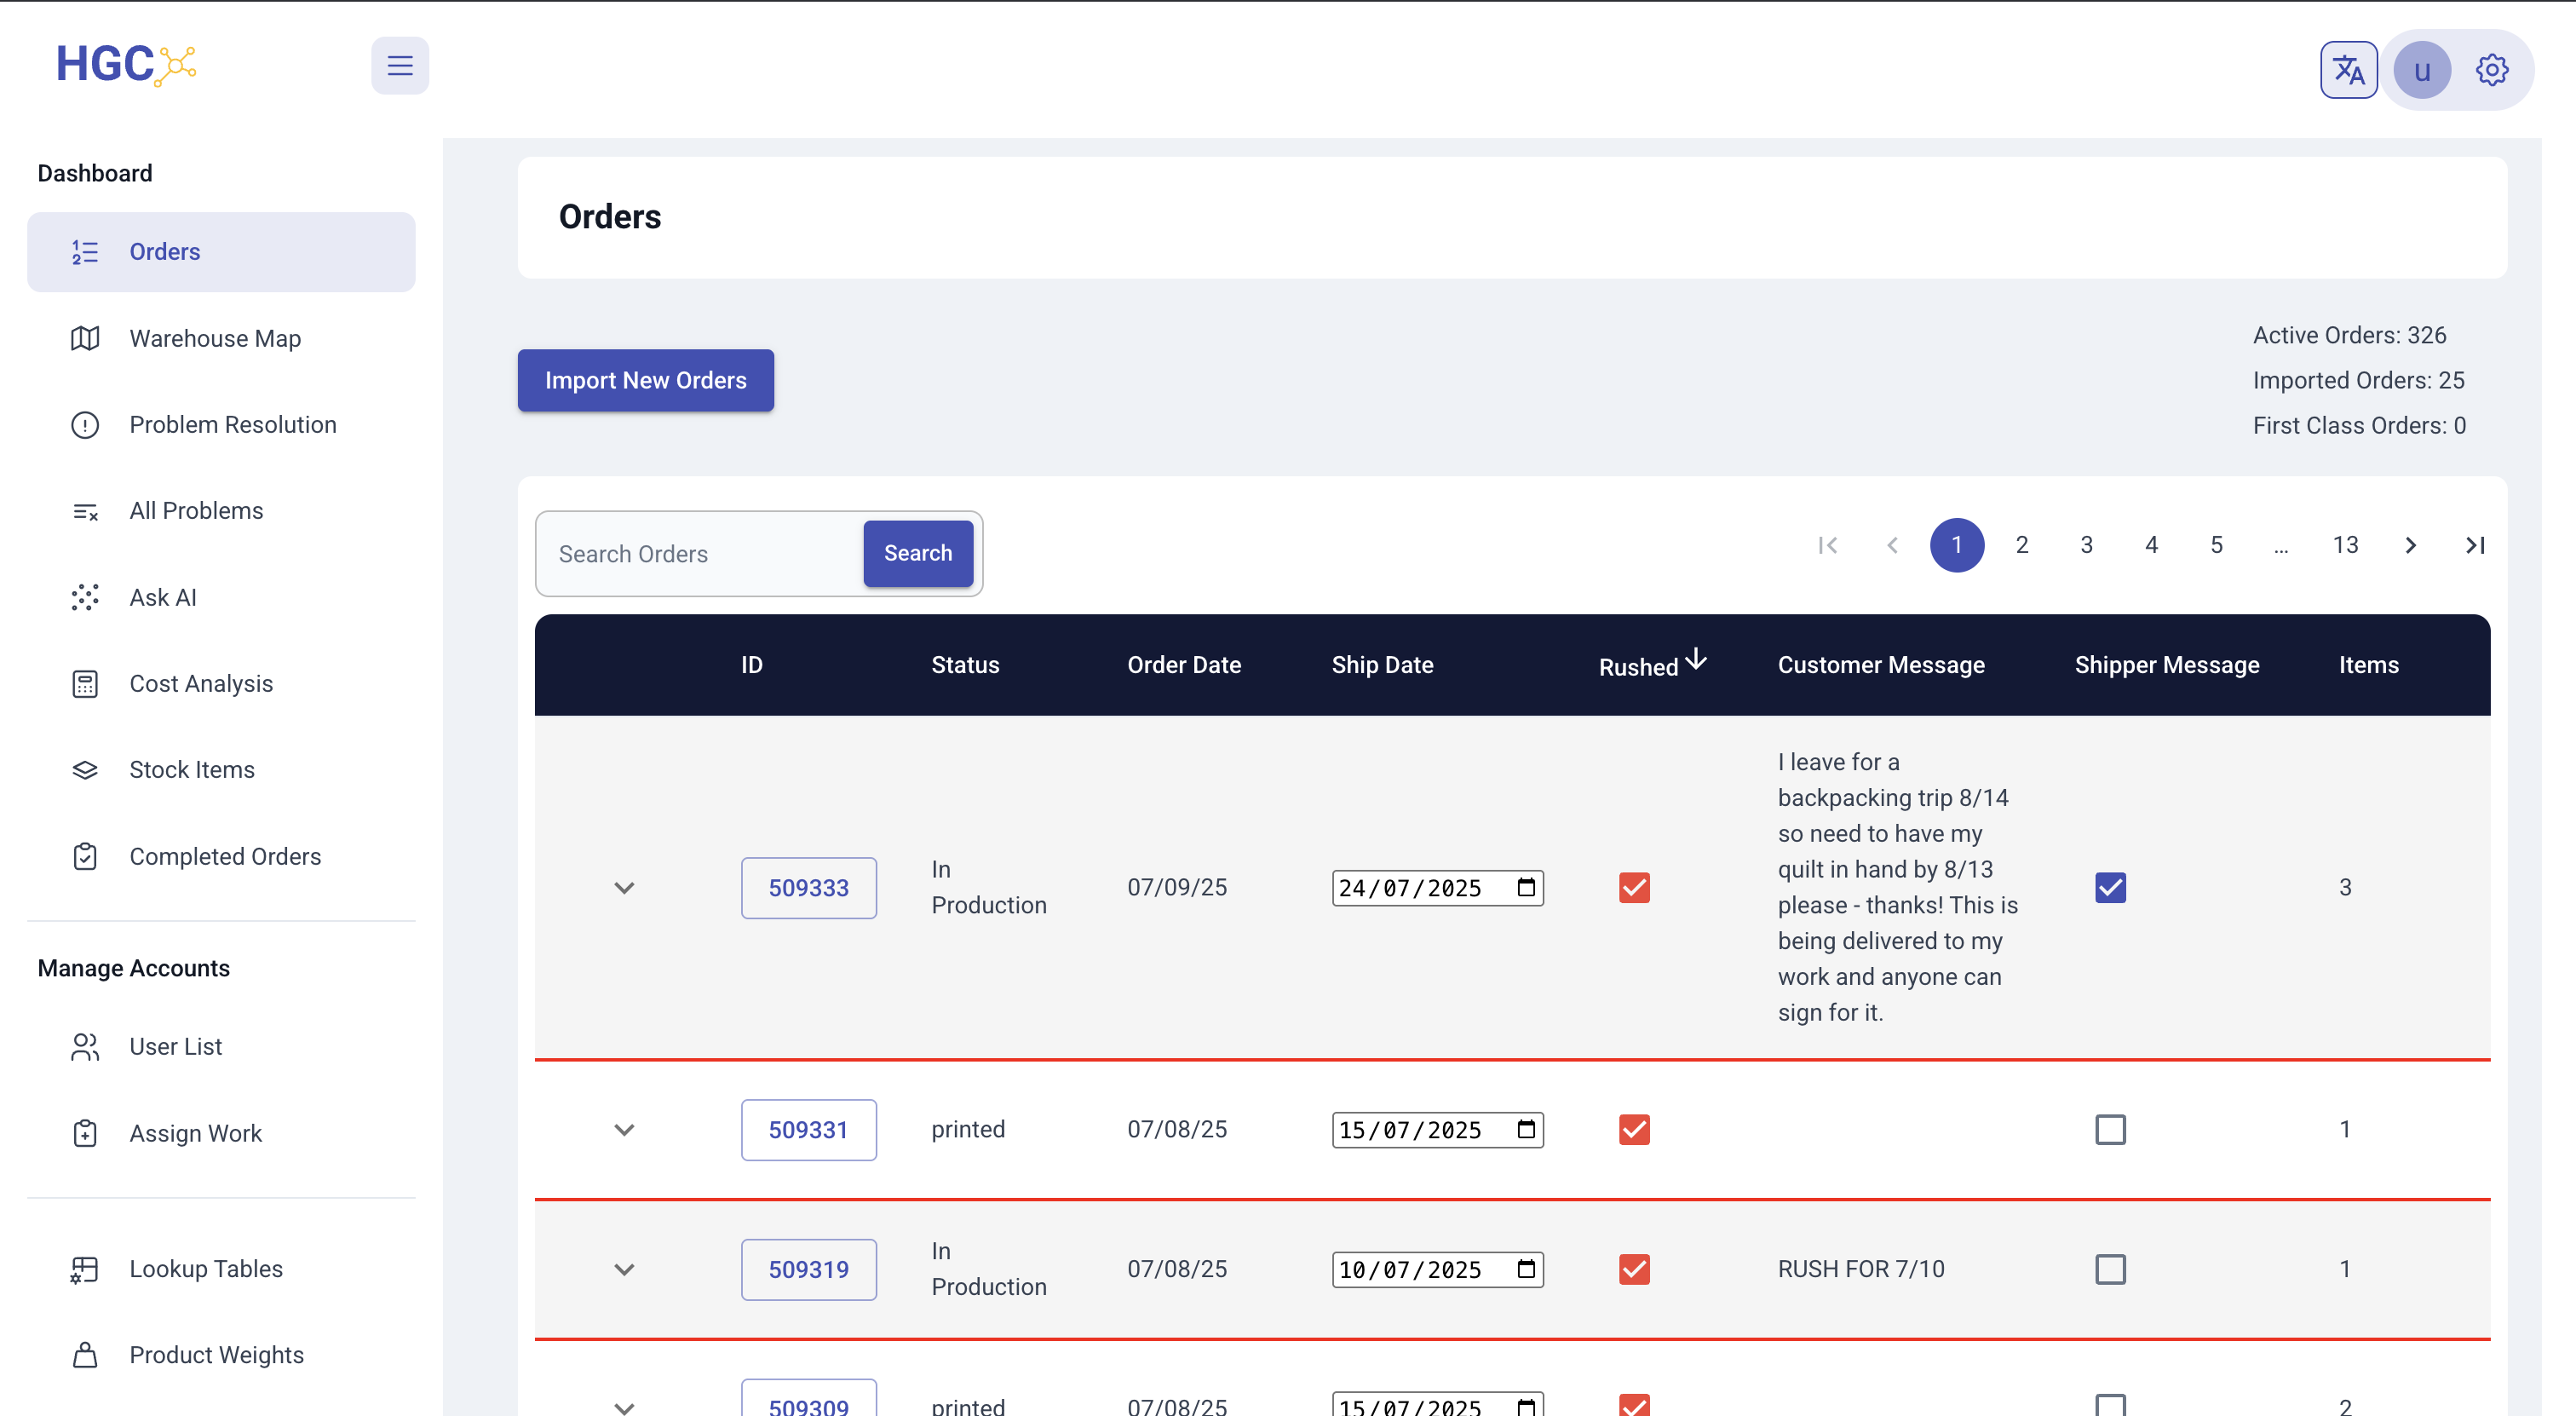Click the Ask AI sparkle icon
2576x1416 pixels.
pyautogui.click(x=85, y=597)
